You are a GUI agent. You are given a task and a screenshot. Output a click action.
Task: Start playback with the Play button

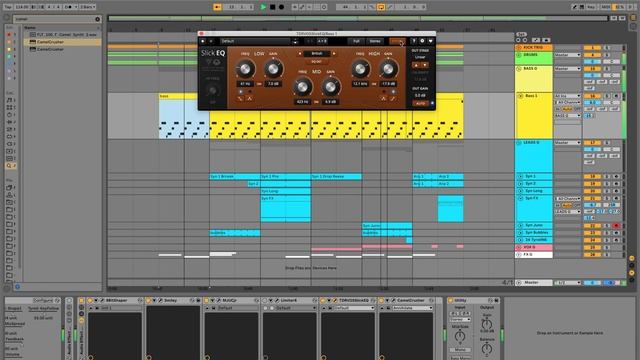point(263,7)
